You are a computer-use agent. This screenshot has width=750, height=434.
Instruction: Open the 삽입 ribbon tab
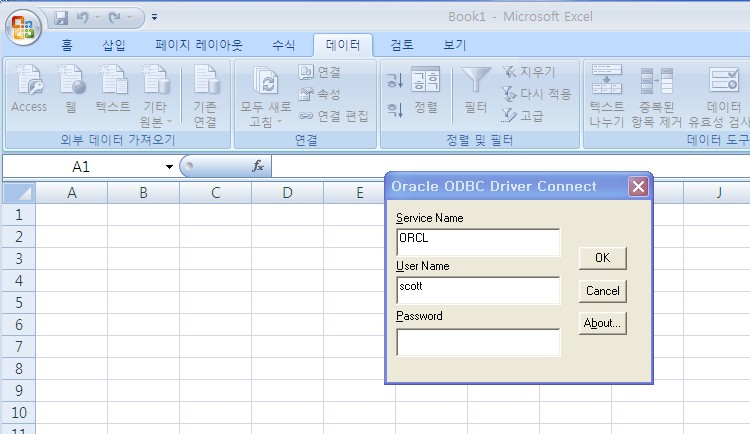pyautogui.click(x=114, y=45)
